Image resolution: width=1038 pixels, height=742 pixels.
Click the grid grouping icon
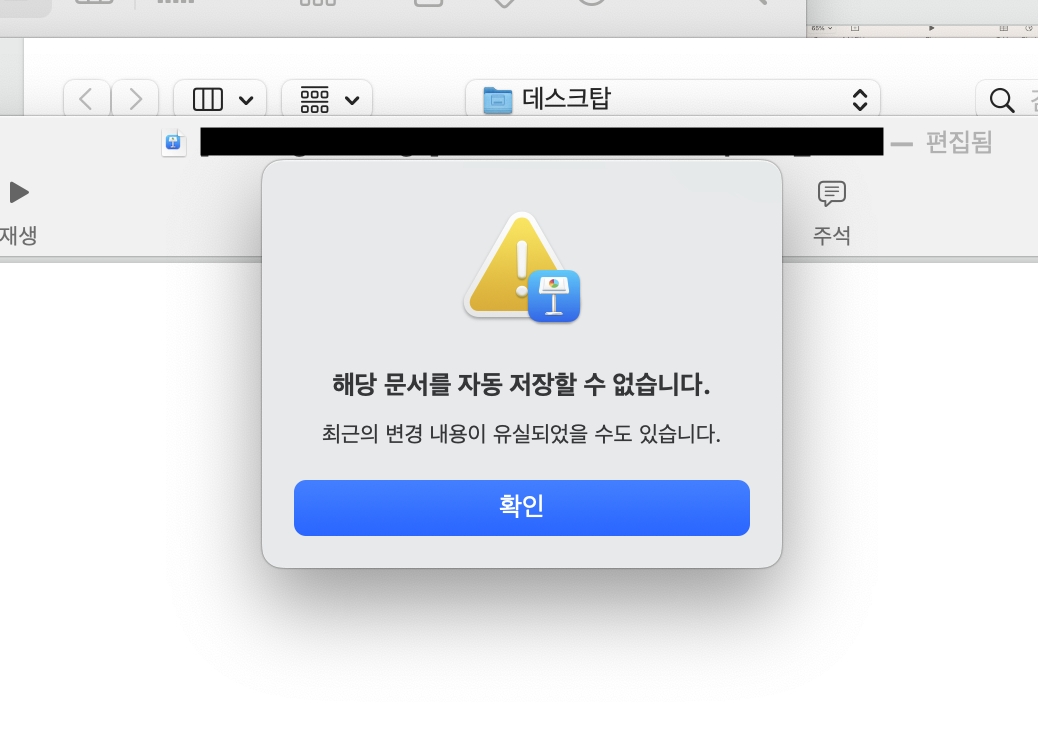(314, 99)
